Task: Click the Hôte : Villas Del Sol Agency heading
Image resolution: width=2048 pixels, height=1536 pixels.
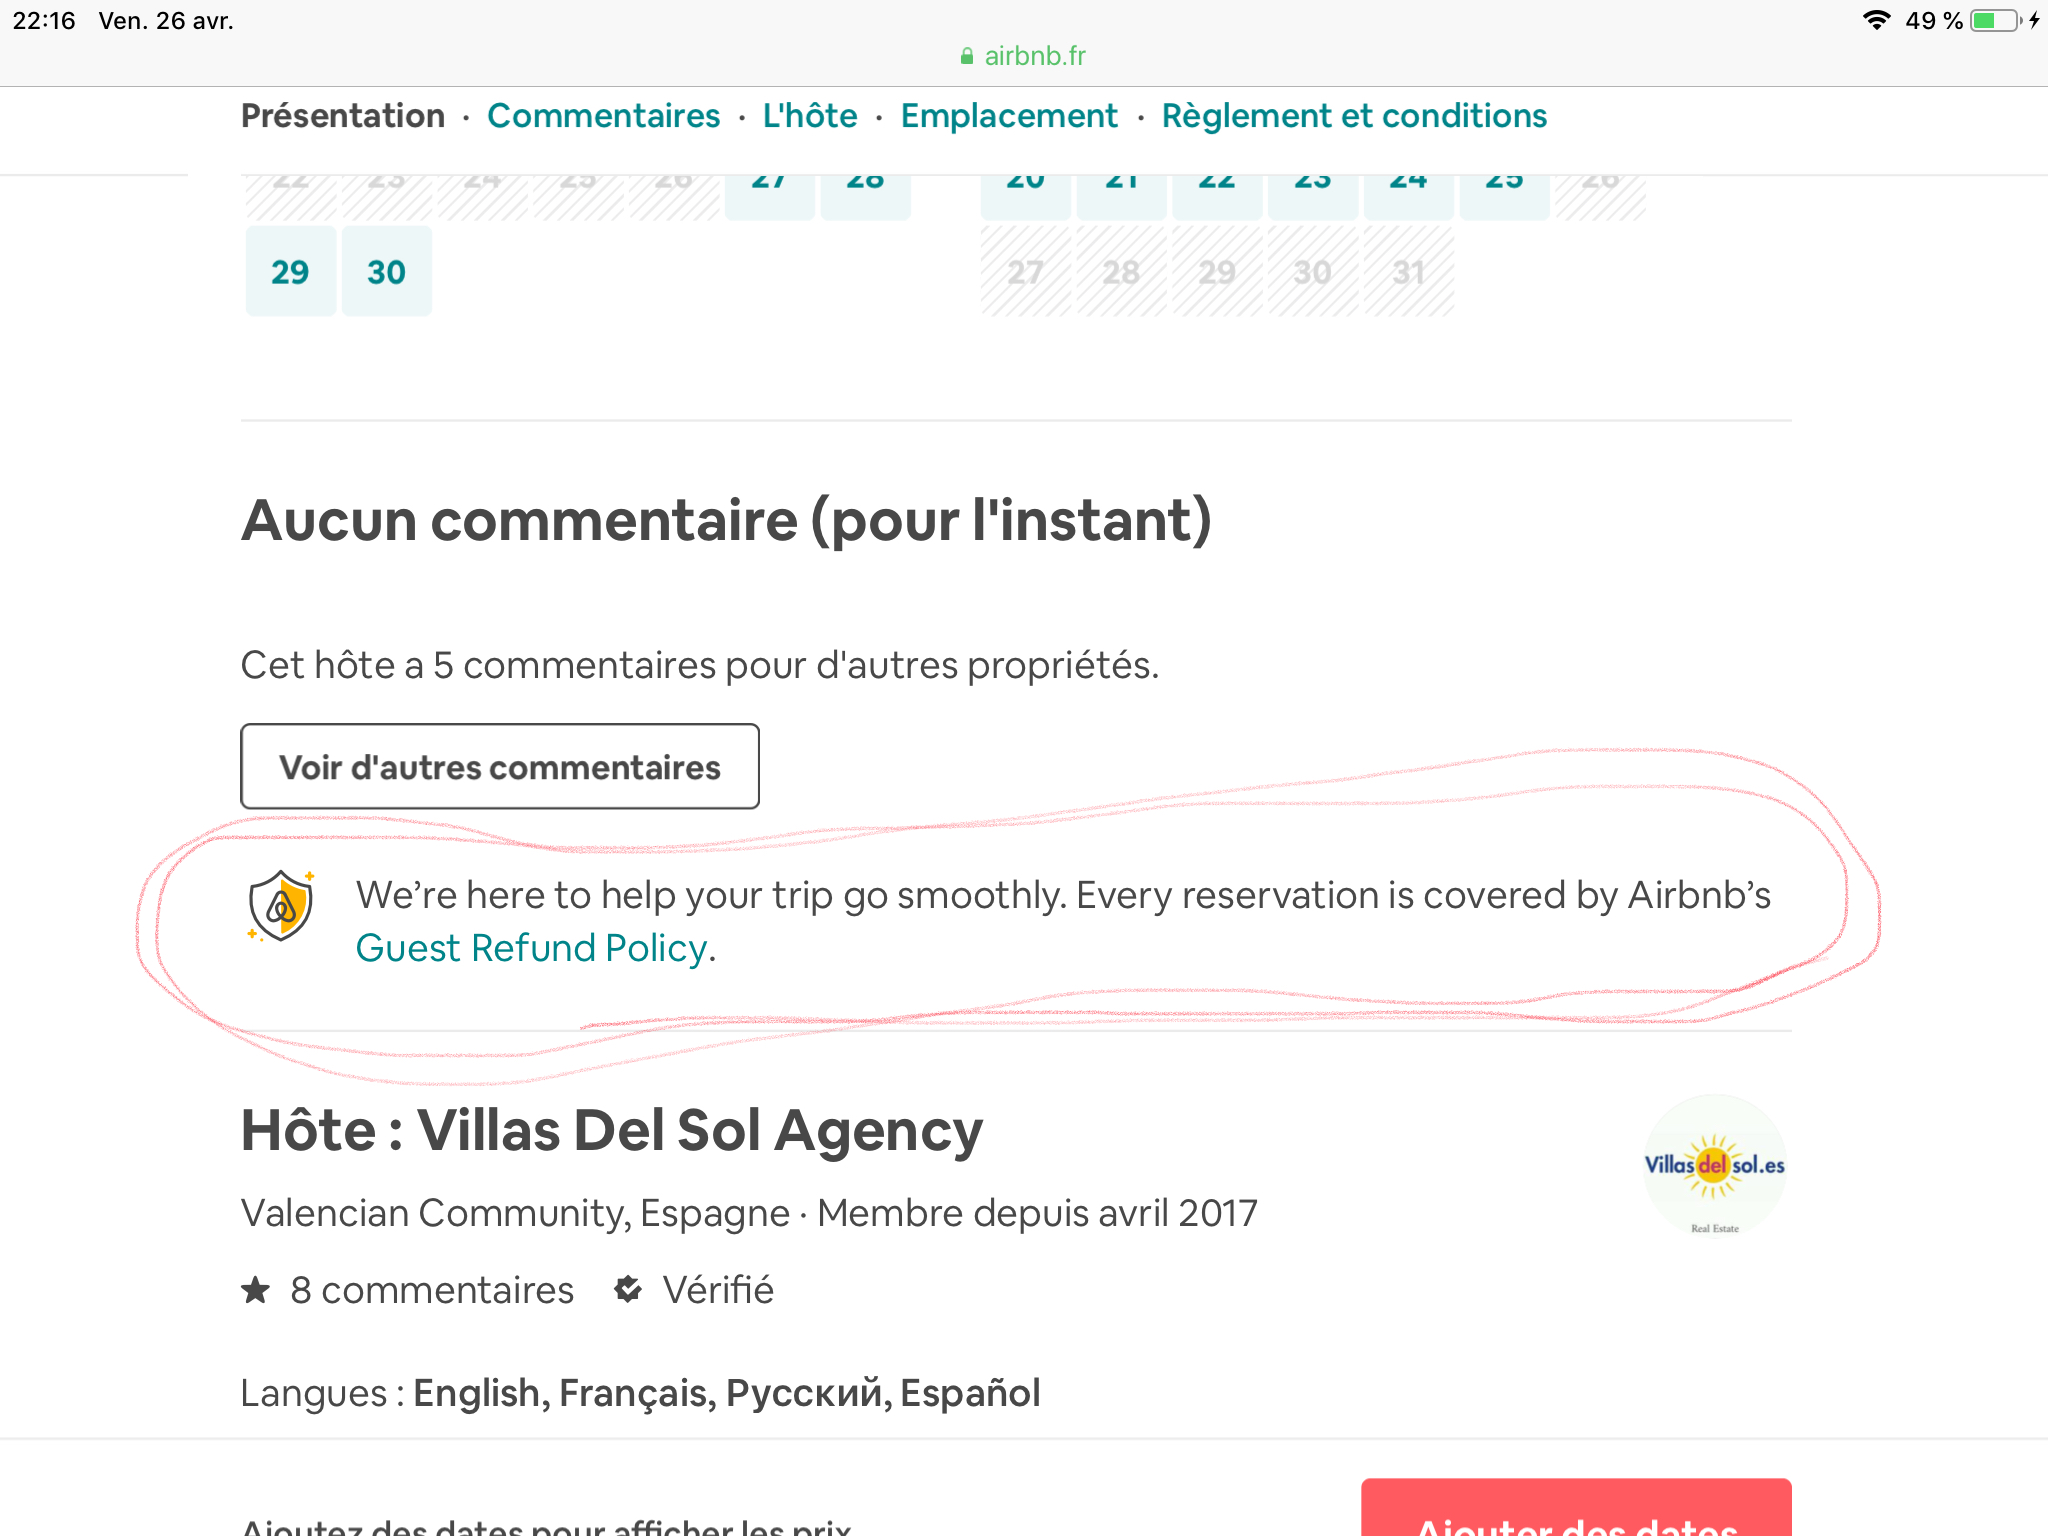Action: [x=611, y=1131]
